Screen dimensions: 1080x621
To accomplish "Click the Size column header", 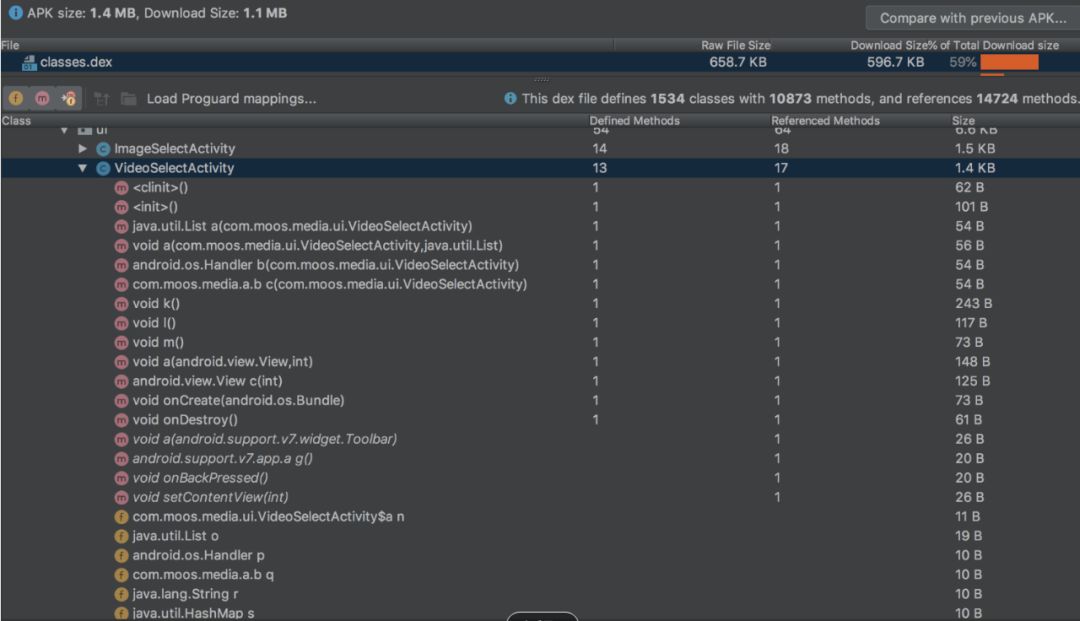I will click(963, 120).
